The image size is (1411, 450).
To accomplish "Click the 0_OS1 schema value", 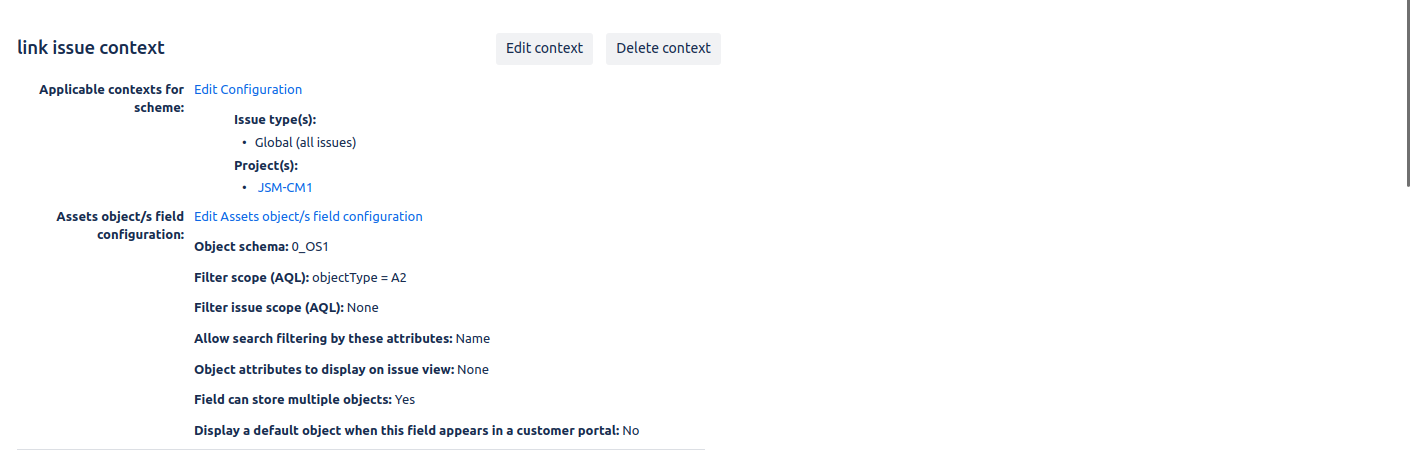I will [x=310, y=246].
